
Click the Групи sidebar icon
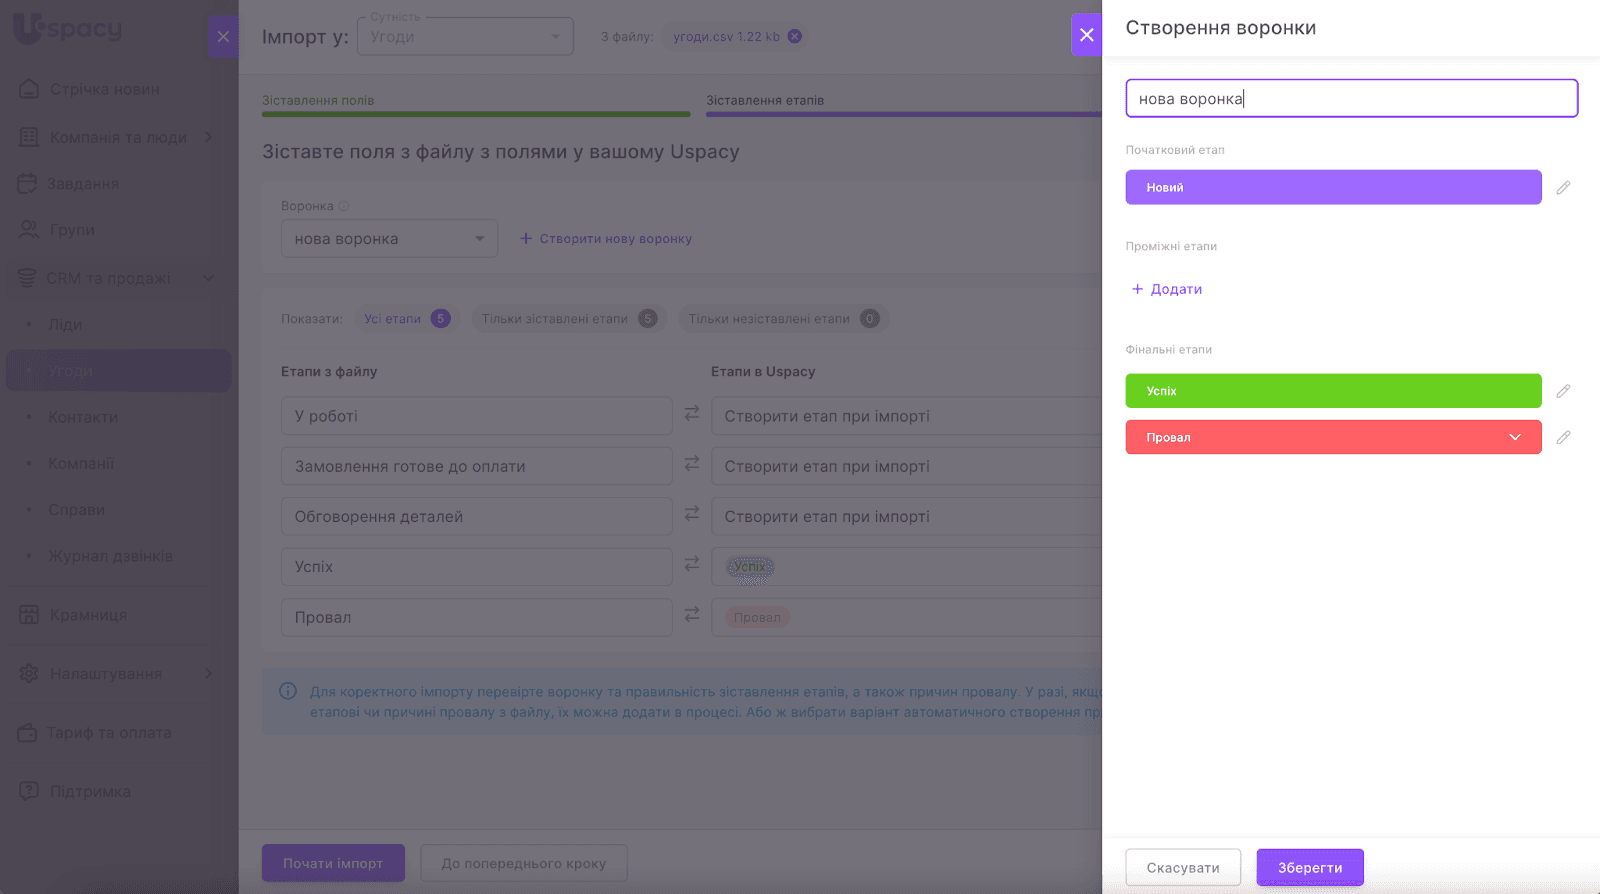pos(29,229)
